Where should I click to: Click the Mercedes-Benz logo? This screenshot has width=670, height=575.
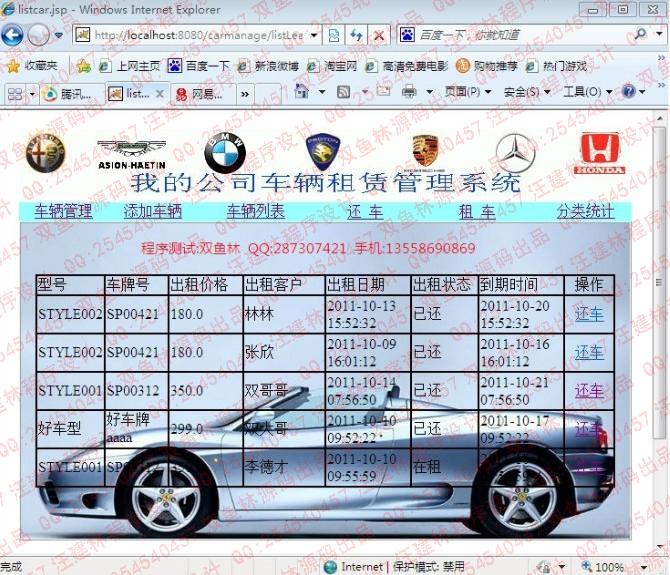[515, 153]
